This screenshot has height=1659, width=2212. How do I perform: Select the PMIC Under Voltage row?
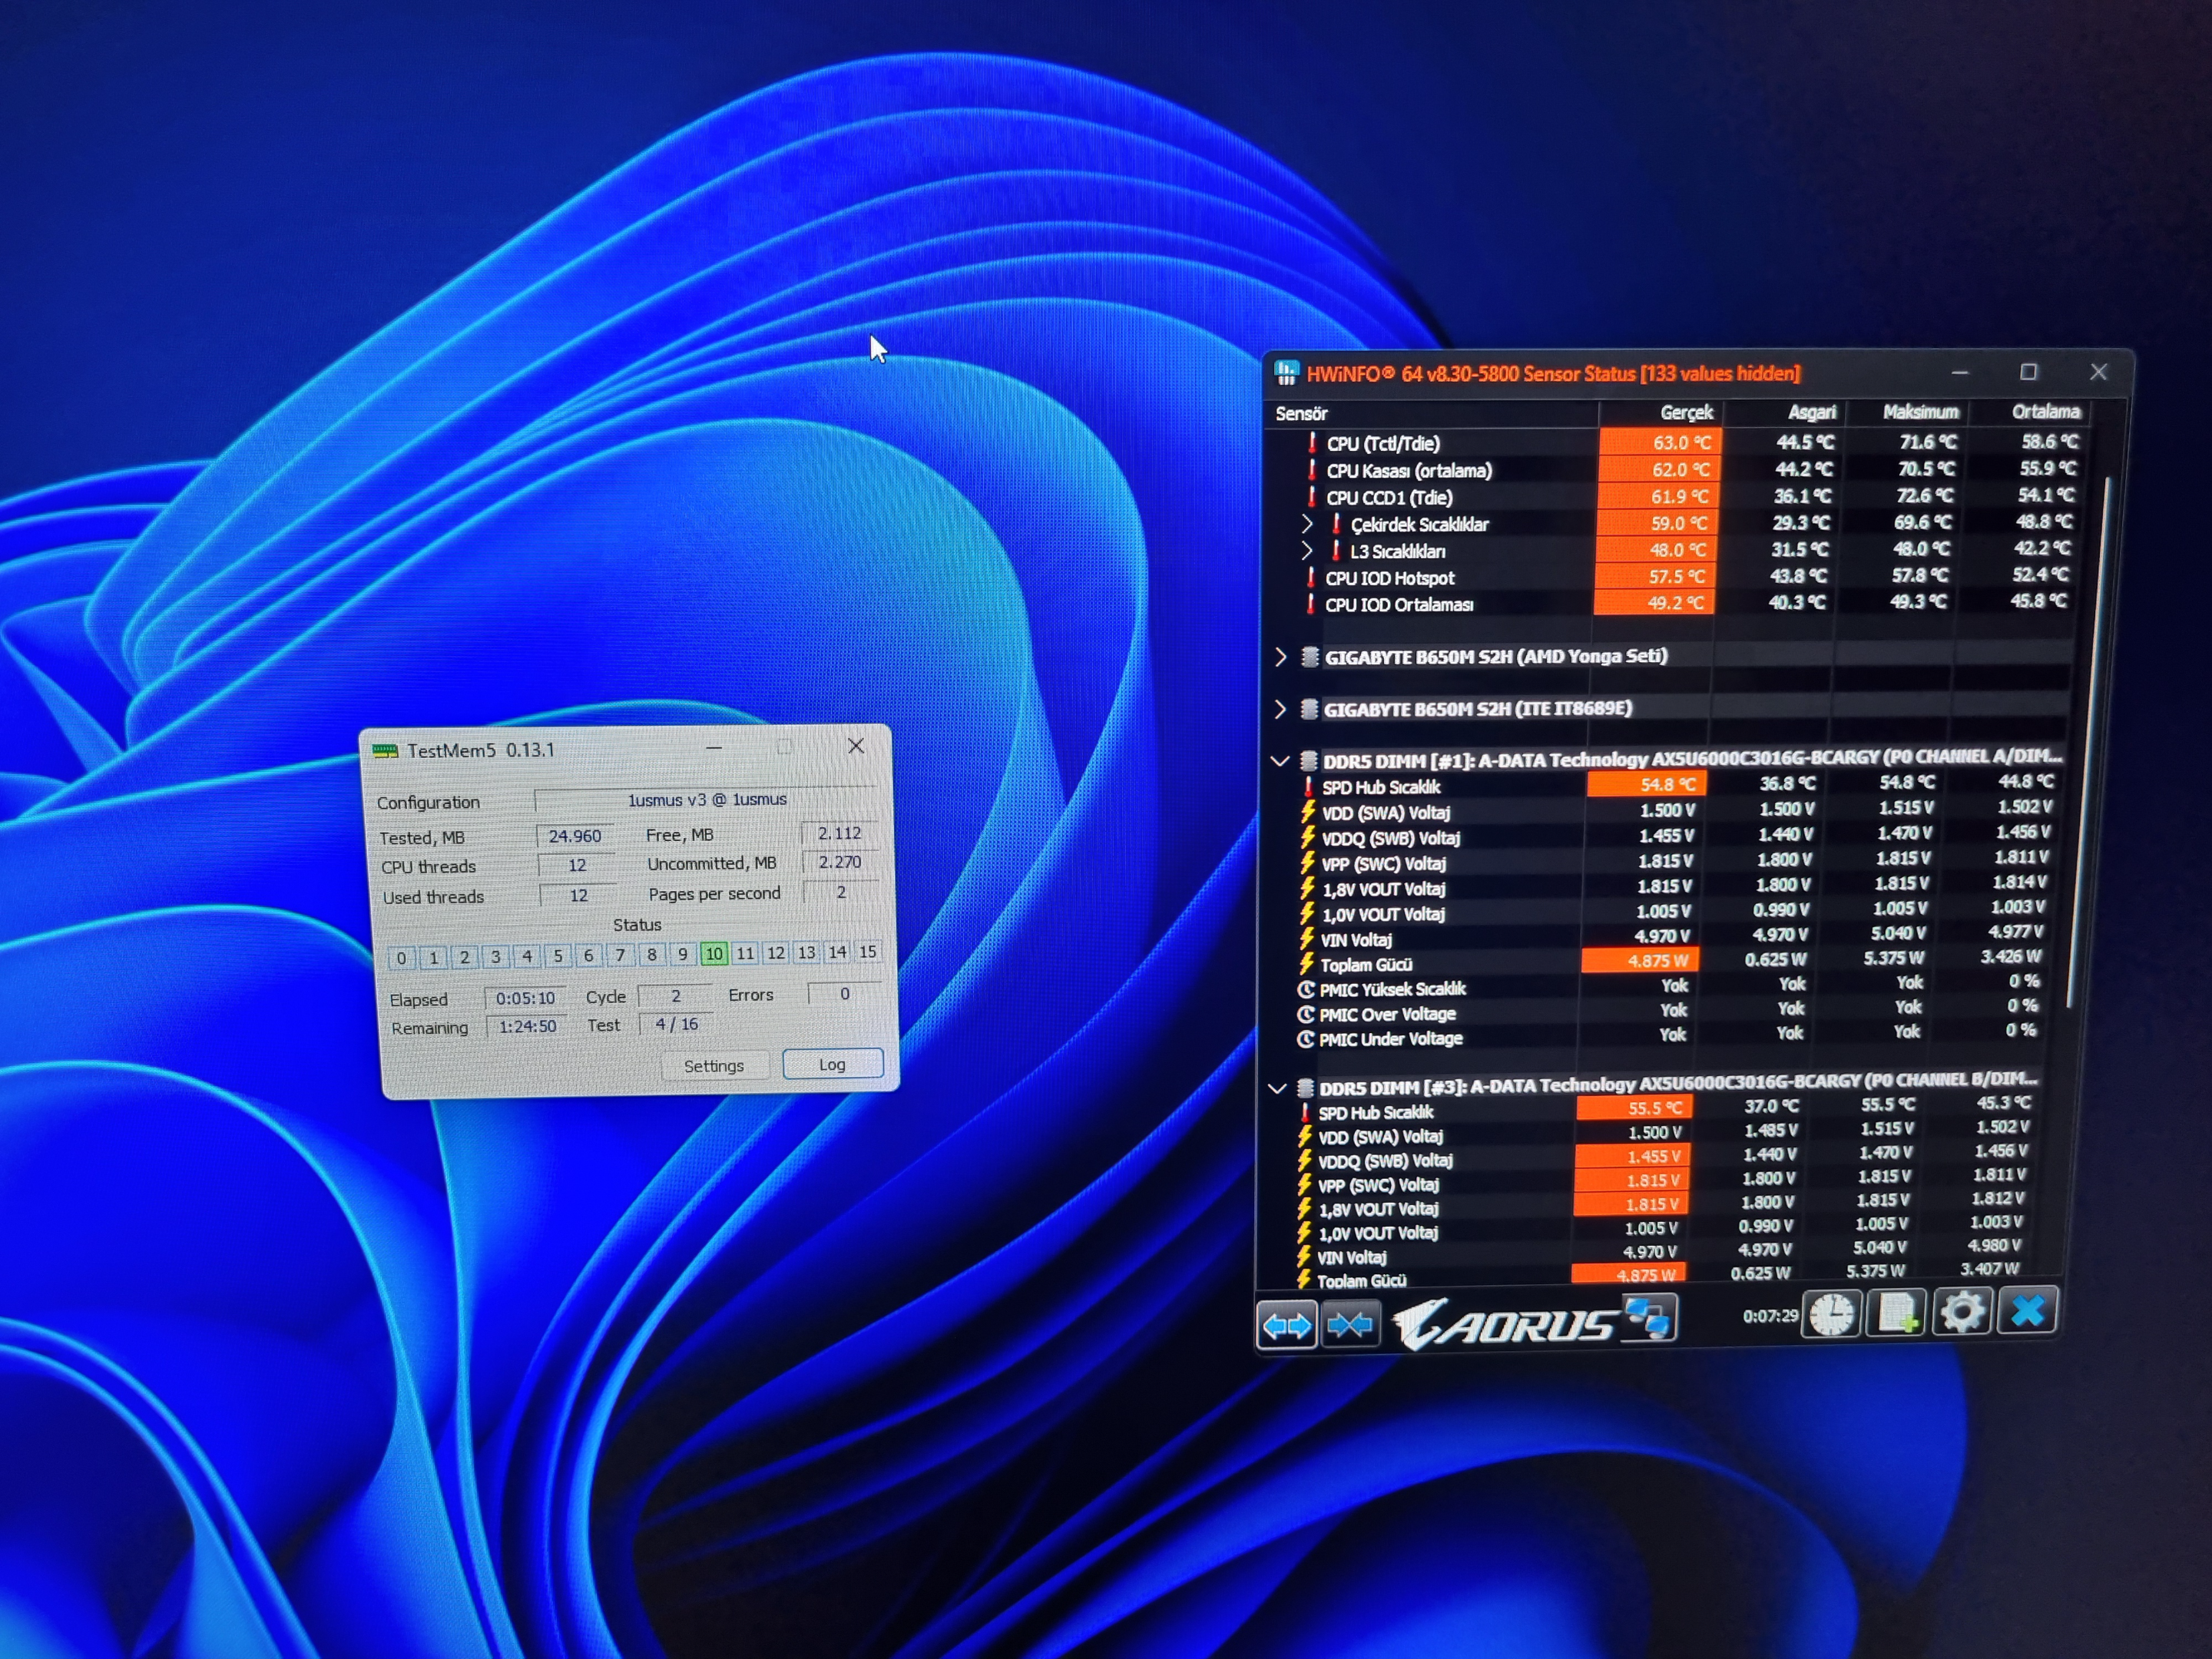(x=1666, y=1036)
